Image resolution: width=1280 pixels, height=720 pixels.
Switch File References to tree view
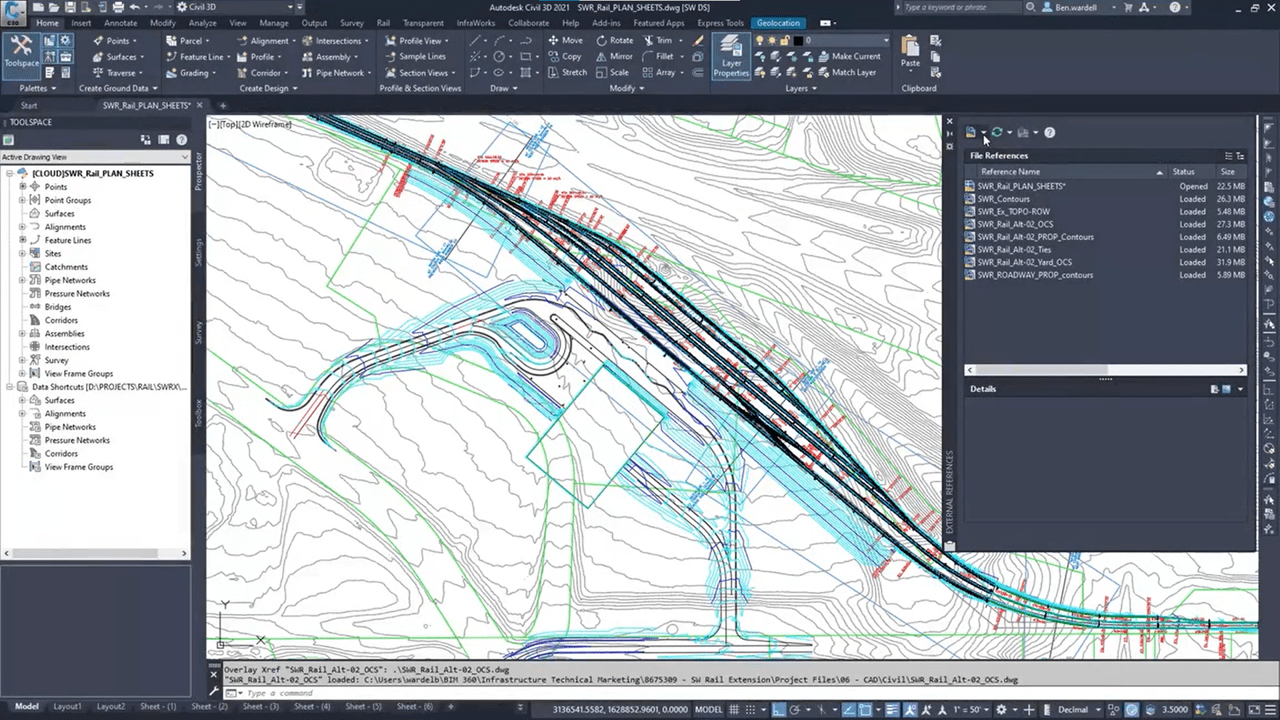tap(1240, 156)
